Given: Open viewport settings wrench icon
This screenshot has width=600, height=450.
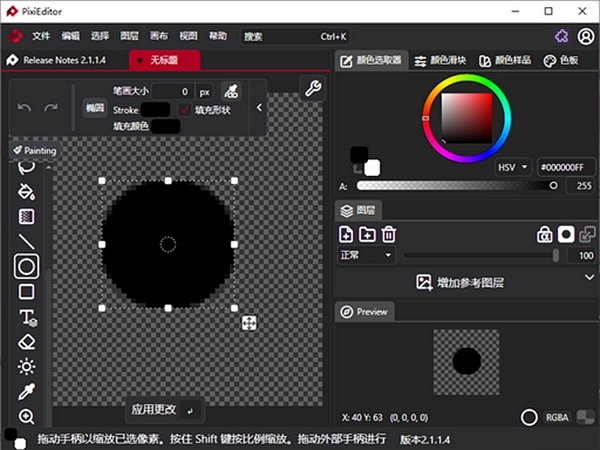Looking at the screenshot, I should click(313, 88).
